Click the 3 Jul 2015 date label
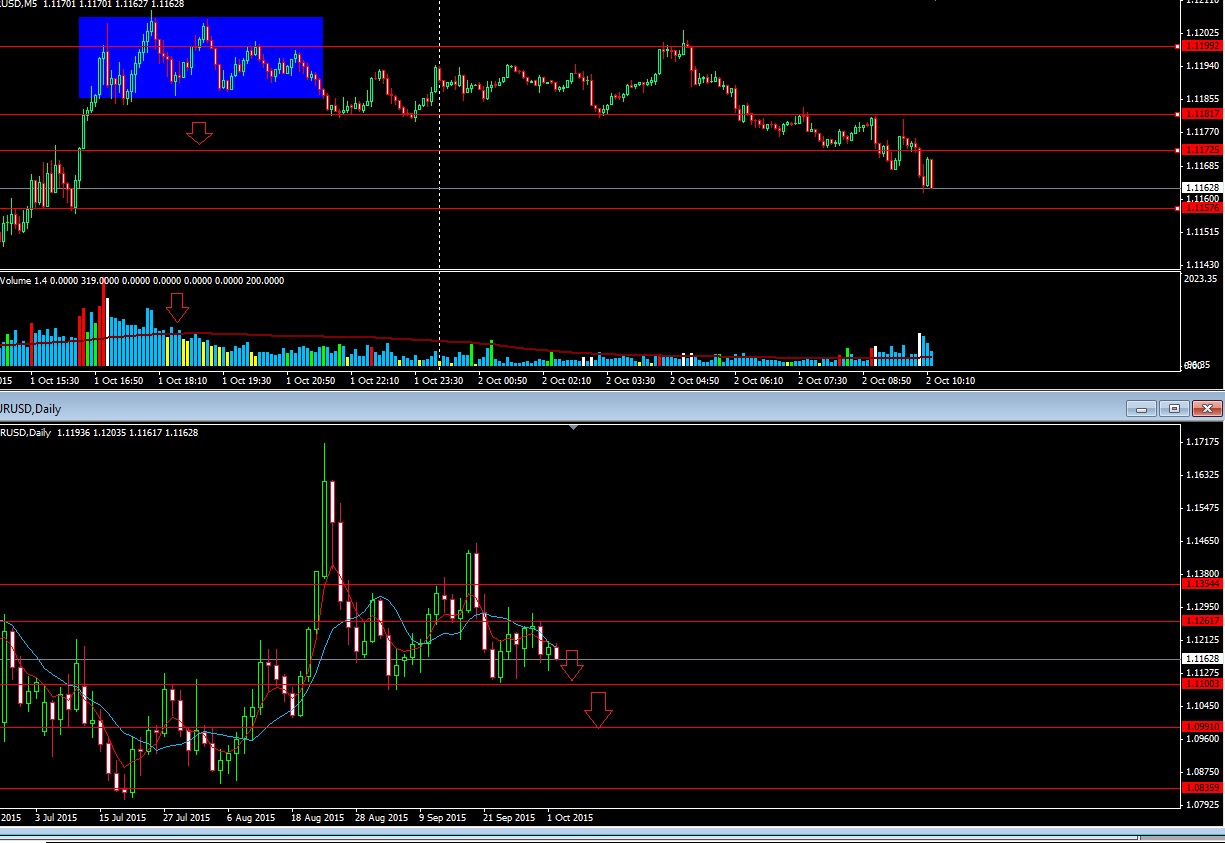 click(x=55, y=818)
